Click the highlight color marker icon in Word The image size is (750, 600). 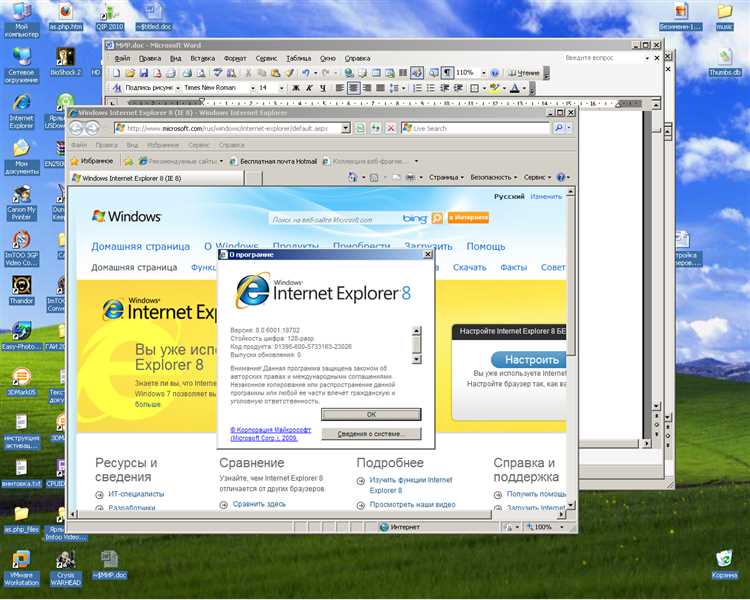pos(495,88)
